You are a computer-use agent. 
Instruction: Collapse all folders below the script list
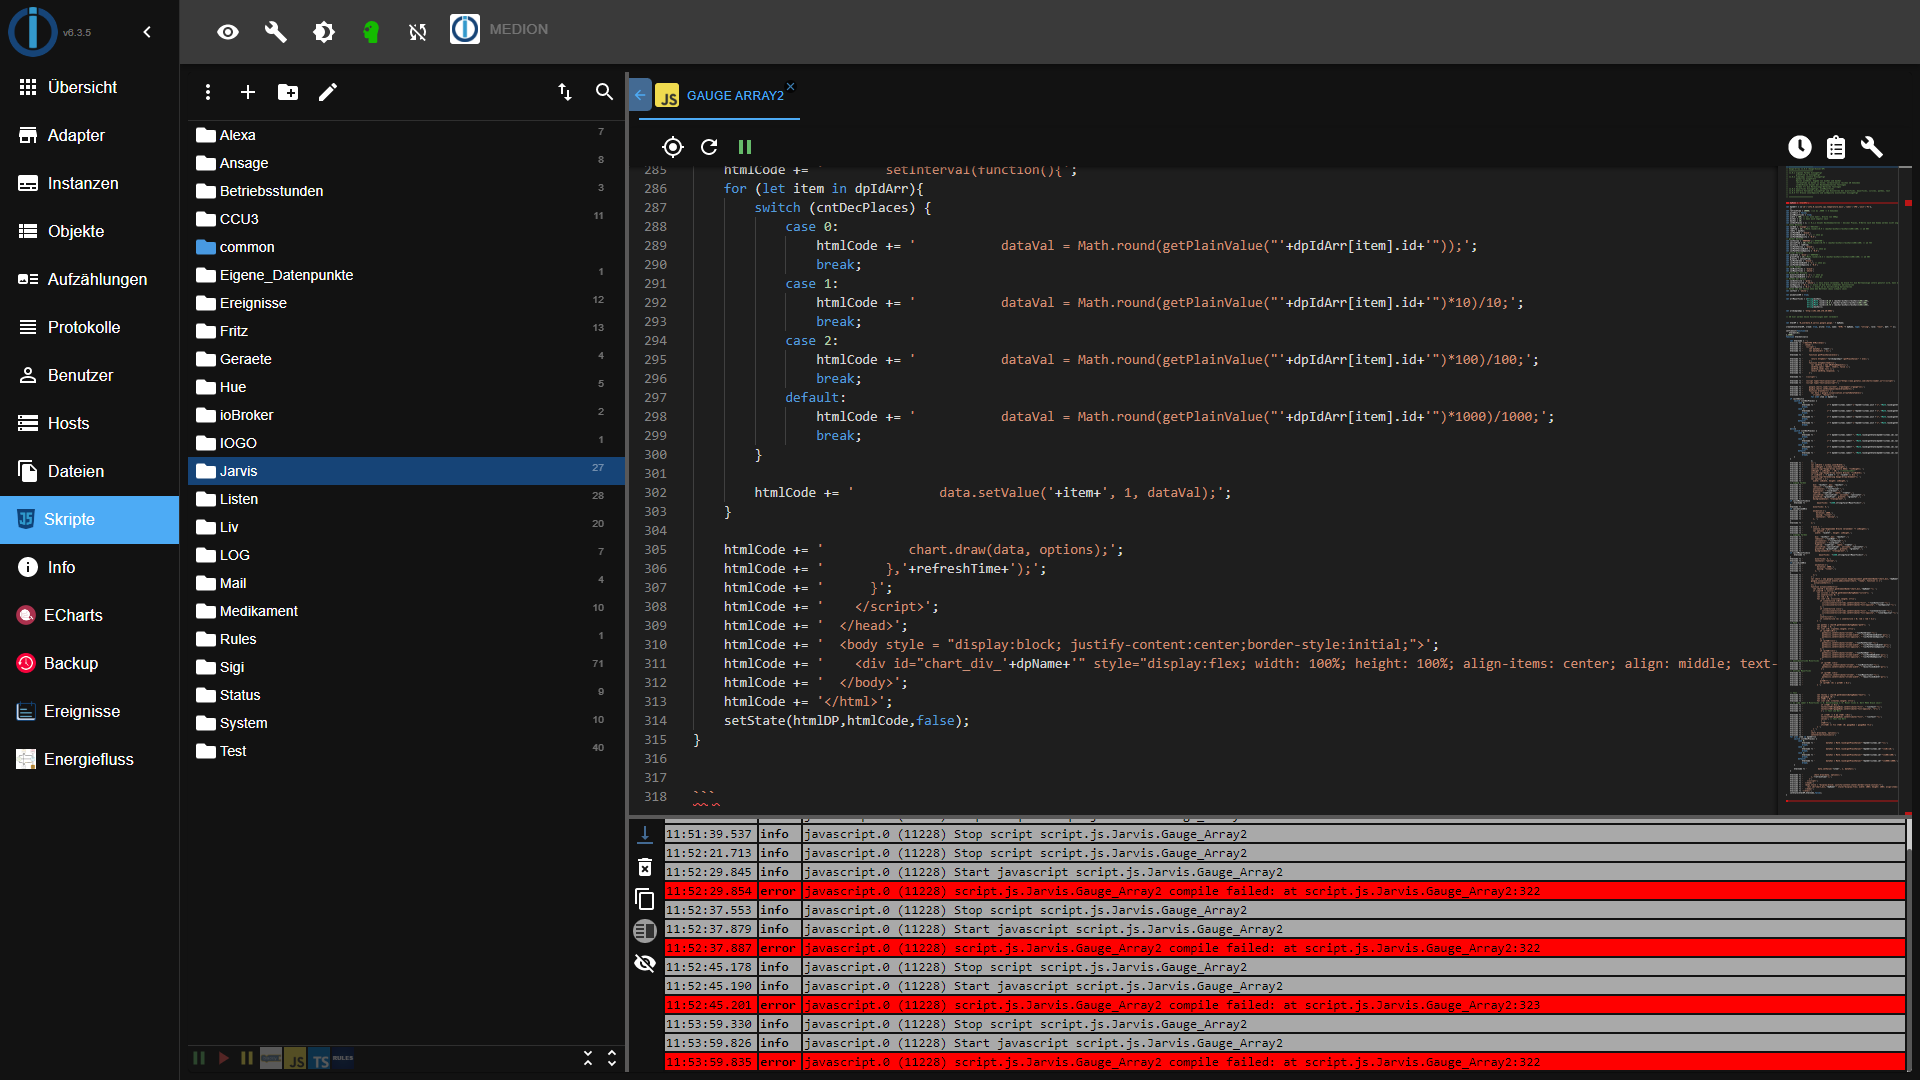pyautogui.click(x=588, y=1058)
